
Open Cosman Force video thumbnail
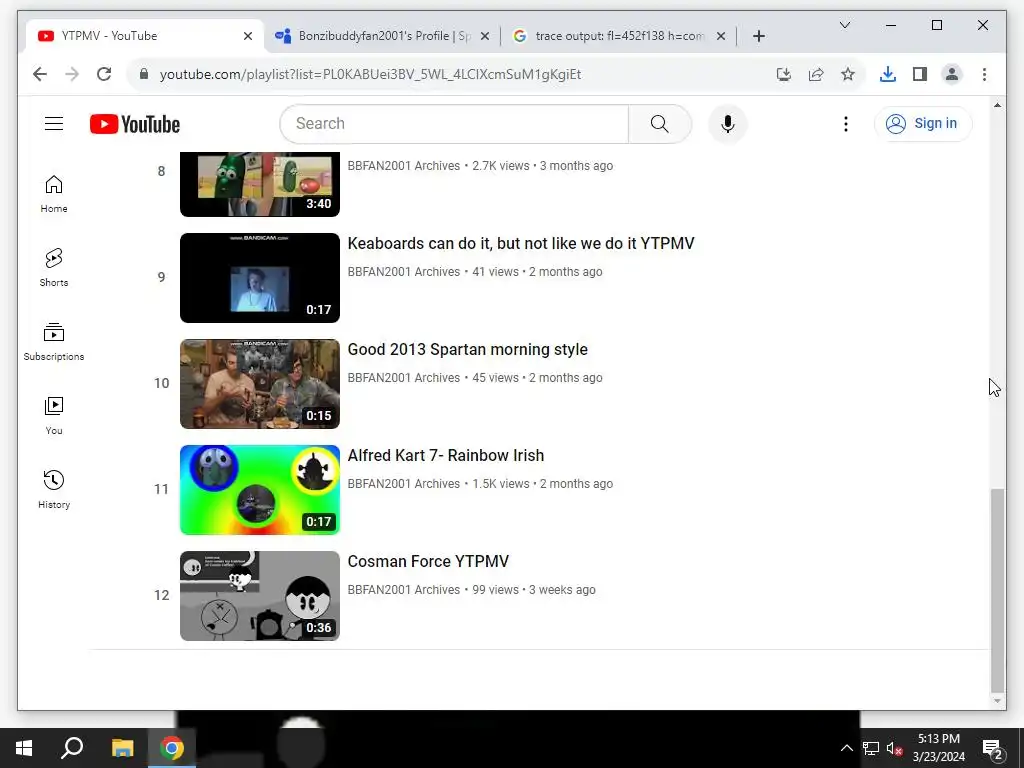coord(260,596)
